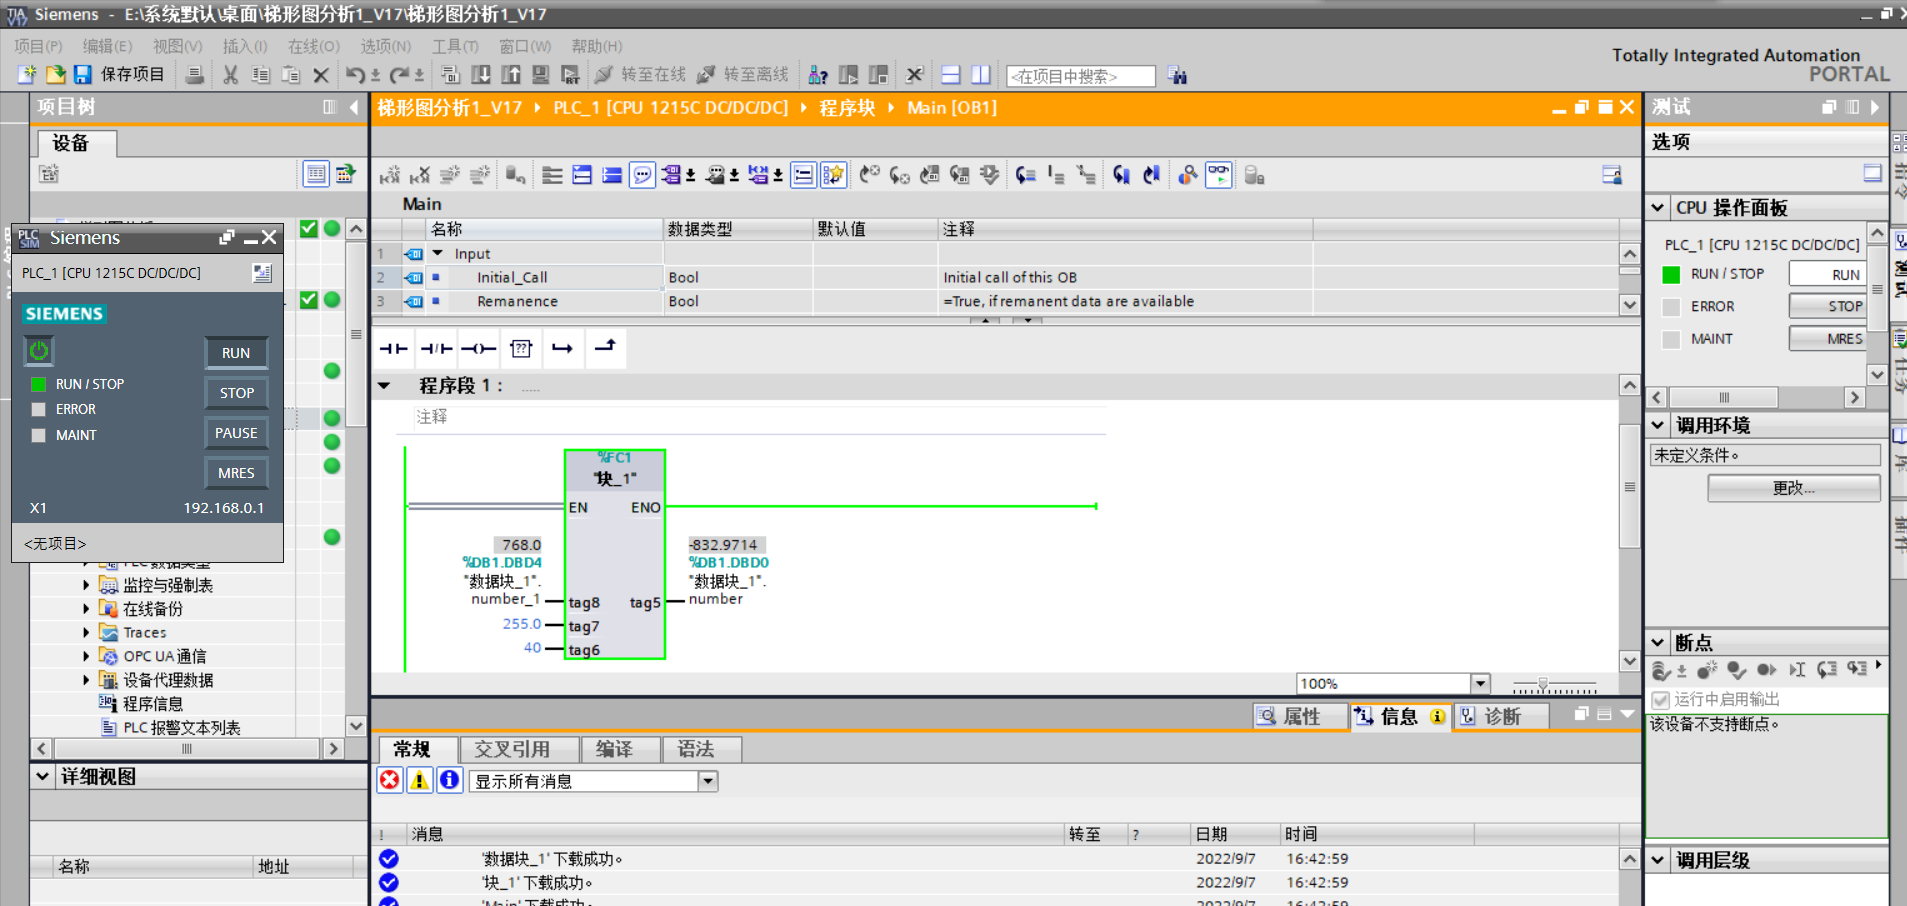The width and height of the screenshot is (1907, 906).
Task: Switch to the 交叉引用 tab
Action: click(512, 749)
